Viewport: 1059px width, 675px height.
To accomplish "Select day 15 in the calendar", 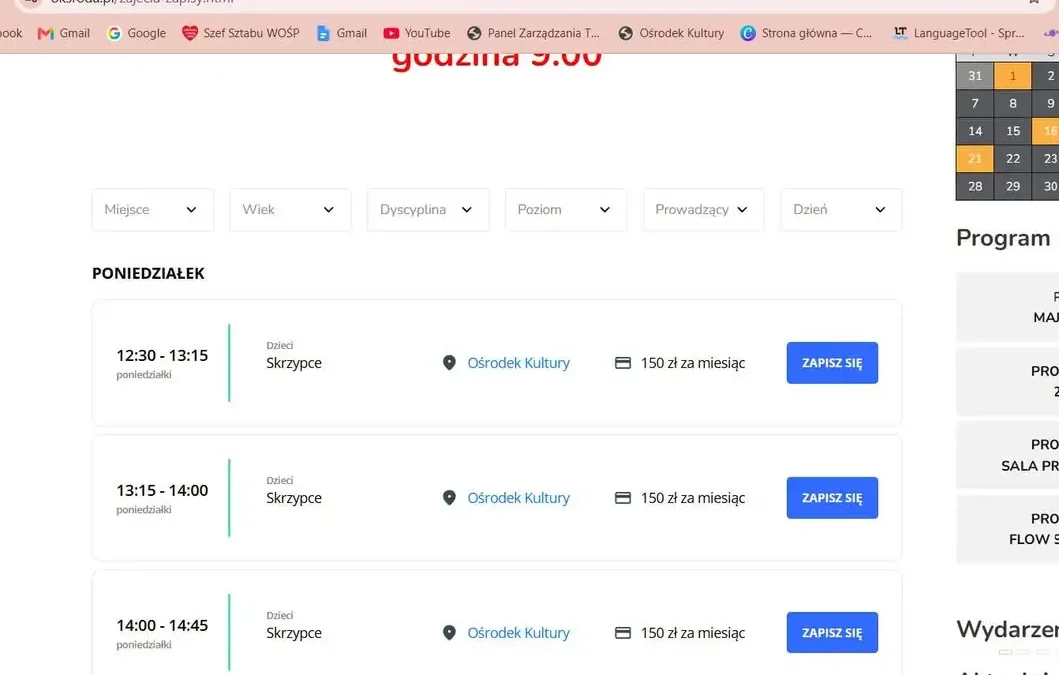I will (x=1012, y=131).
